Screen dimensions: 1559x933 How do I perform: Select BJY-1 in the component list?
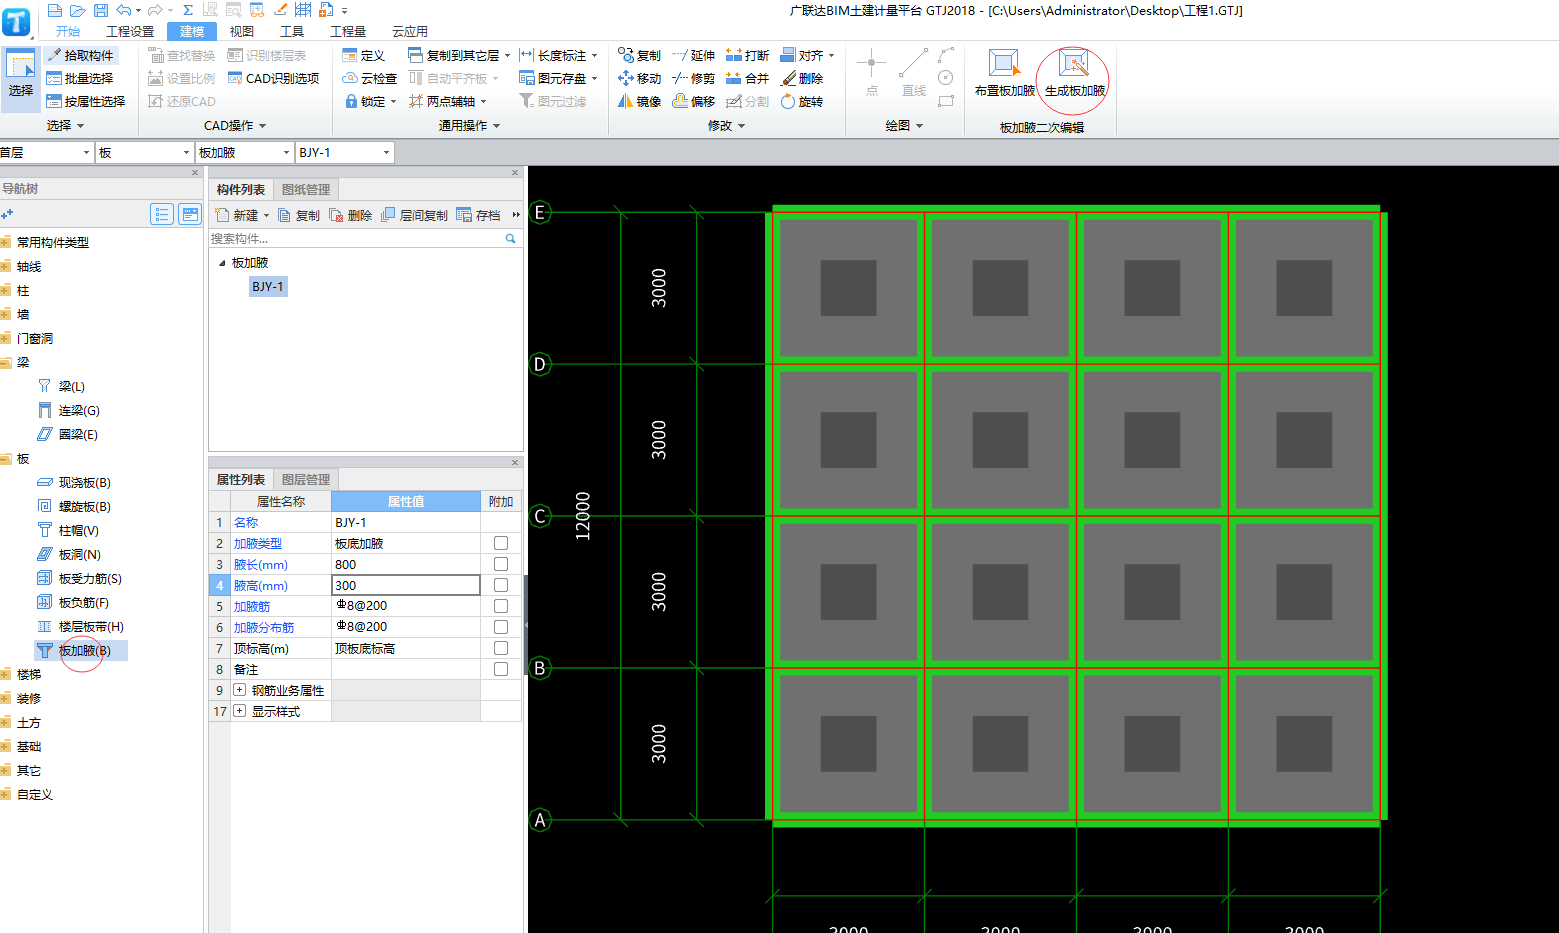268,286
